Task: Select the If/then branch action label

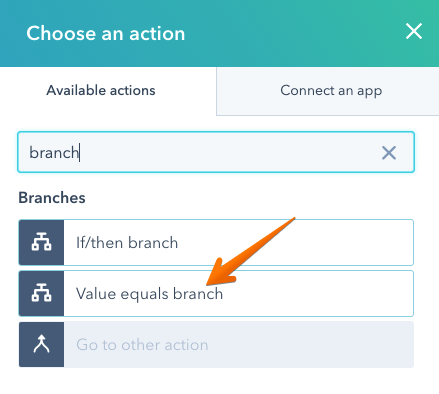Action: 127,242
